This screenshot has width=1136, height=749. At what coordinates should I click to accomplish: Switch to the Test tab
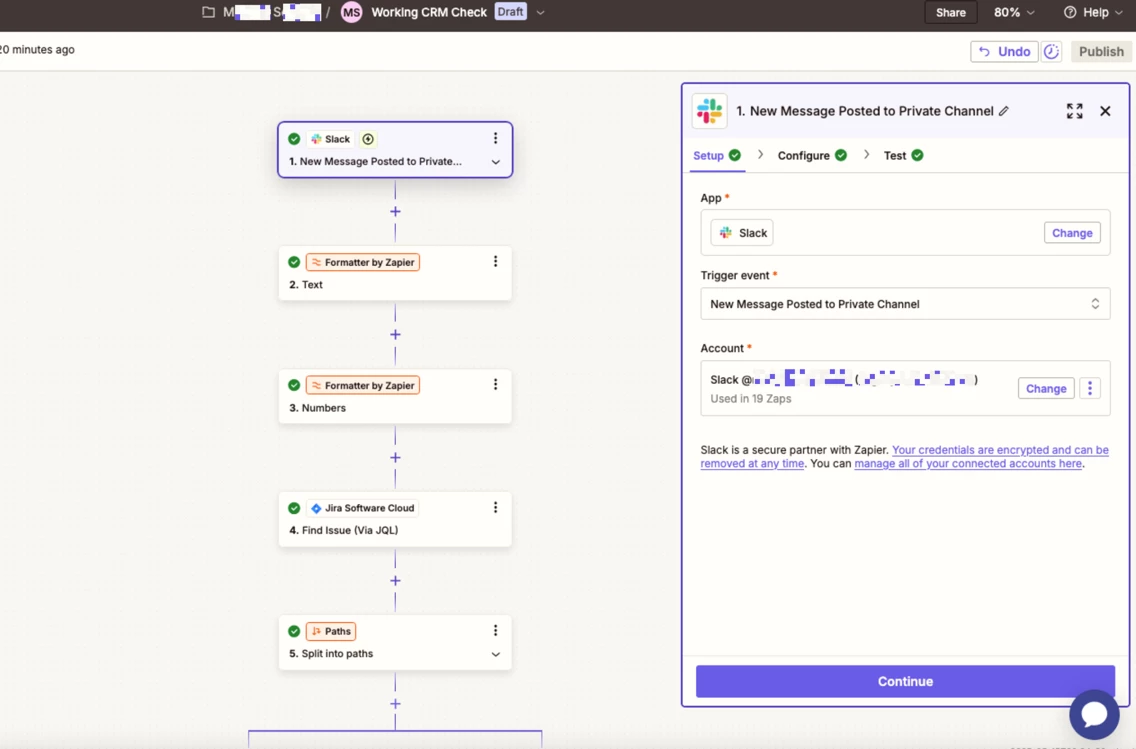point(903,156)
